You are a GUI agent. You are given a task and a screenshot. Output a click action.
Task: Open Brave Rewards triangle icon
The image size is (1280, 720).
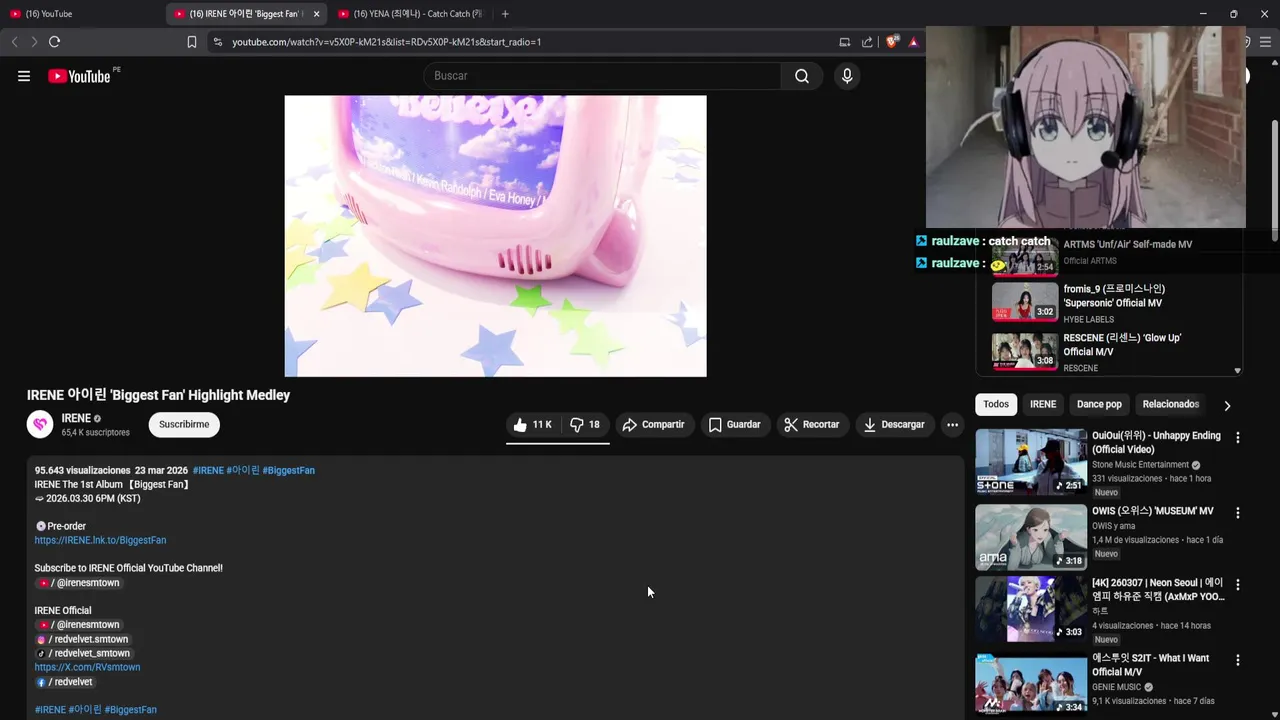pyautogui.click(x=913, y=42)
